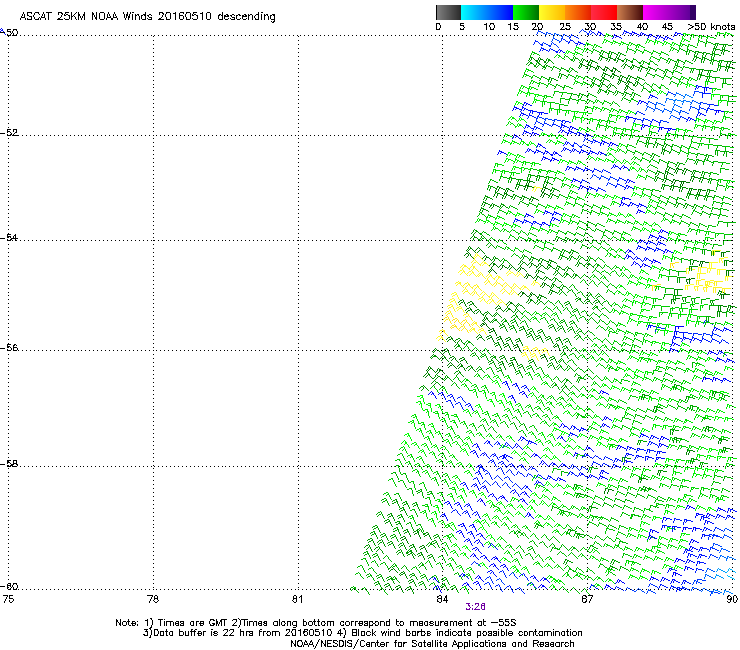Click the cyan-blue 5-15 knots color band
This screenshot has width=740, height=650.
(x=486, y=12)
